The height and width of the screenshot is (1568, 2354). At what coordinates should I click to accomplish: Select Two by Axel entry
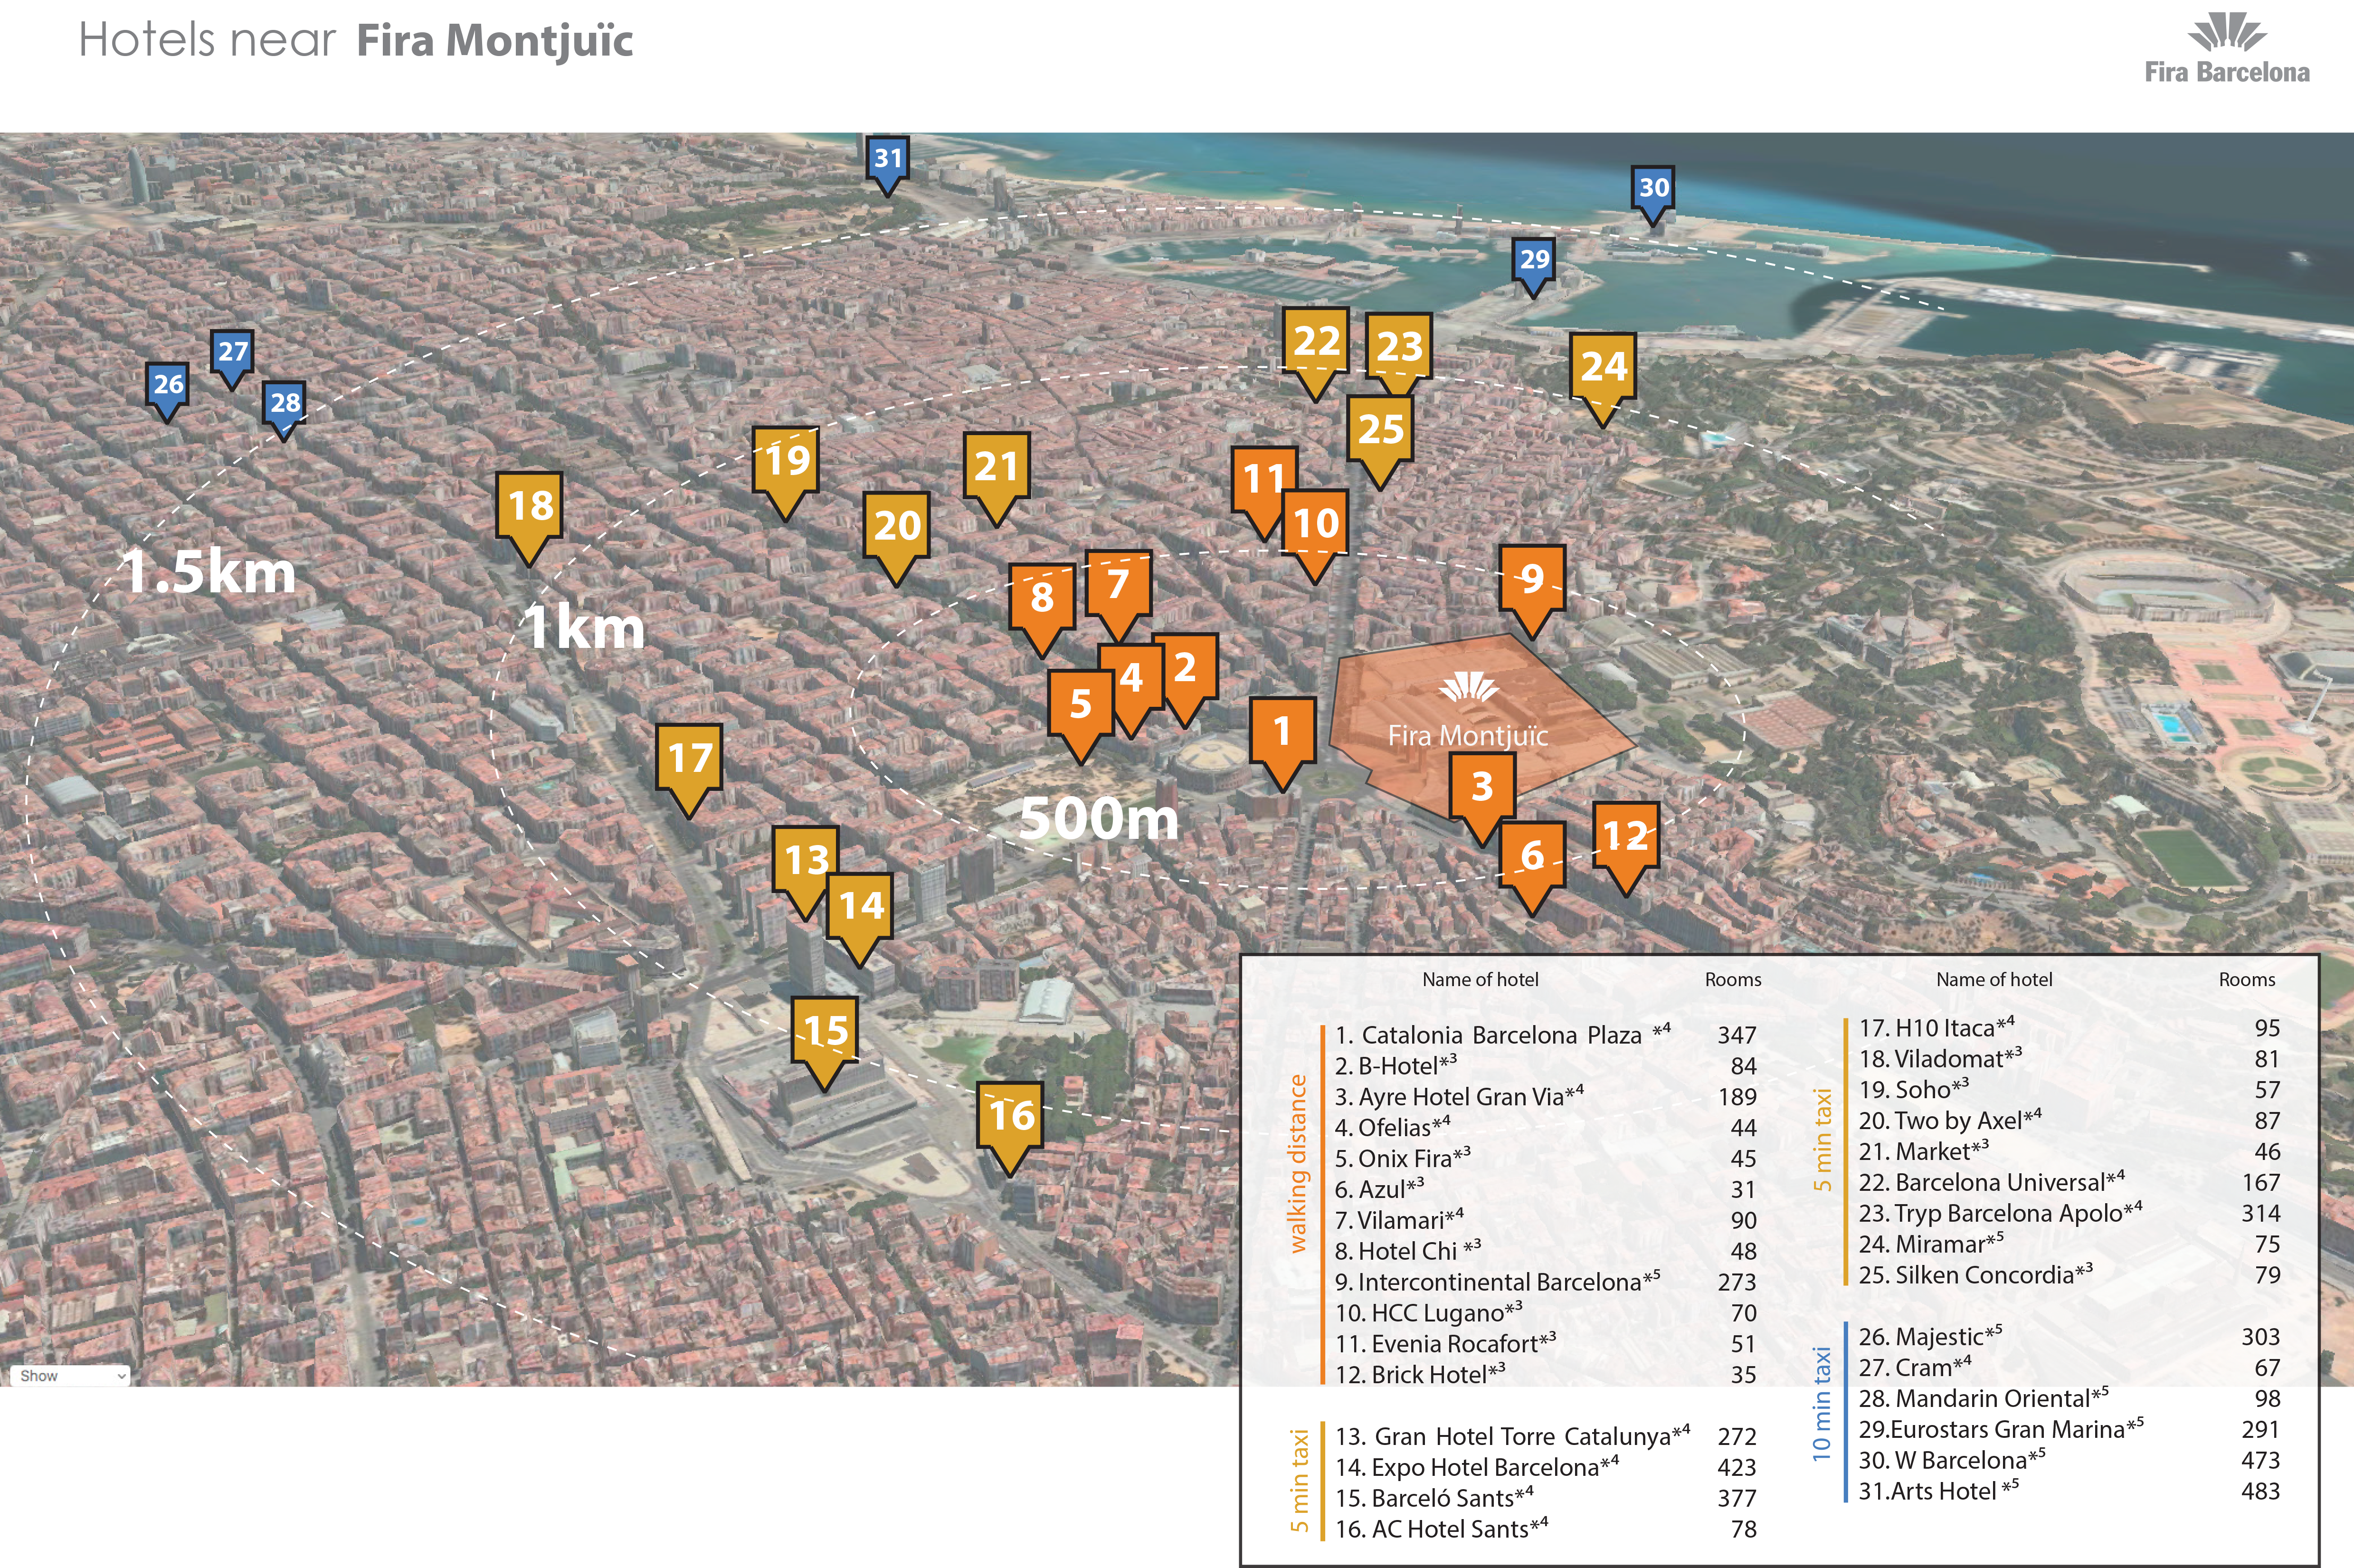pyautogui.click(x=2070, y=1121)
